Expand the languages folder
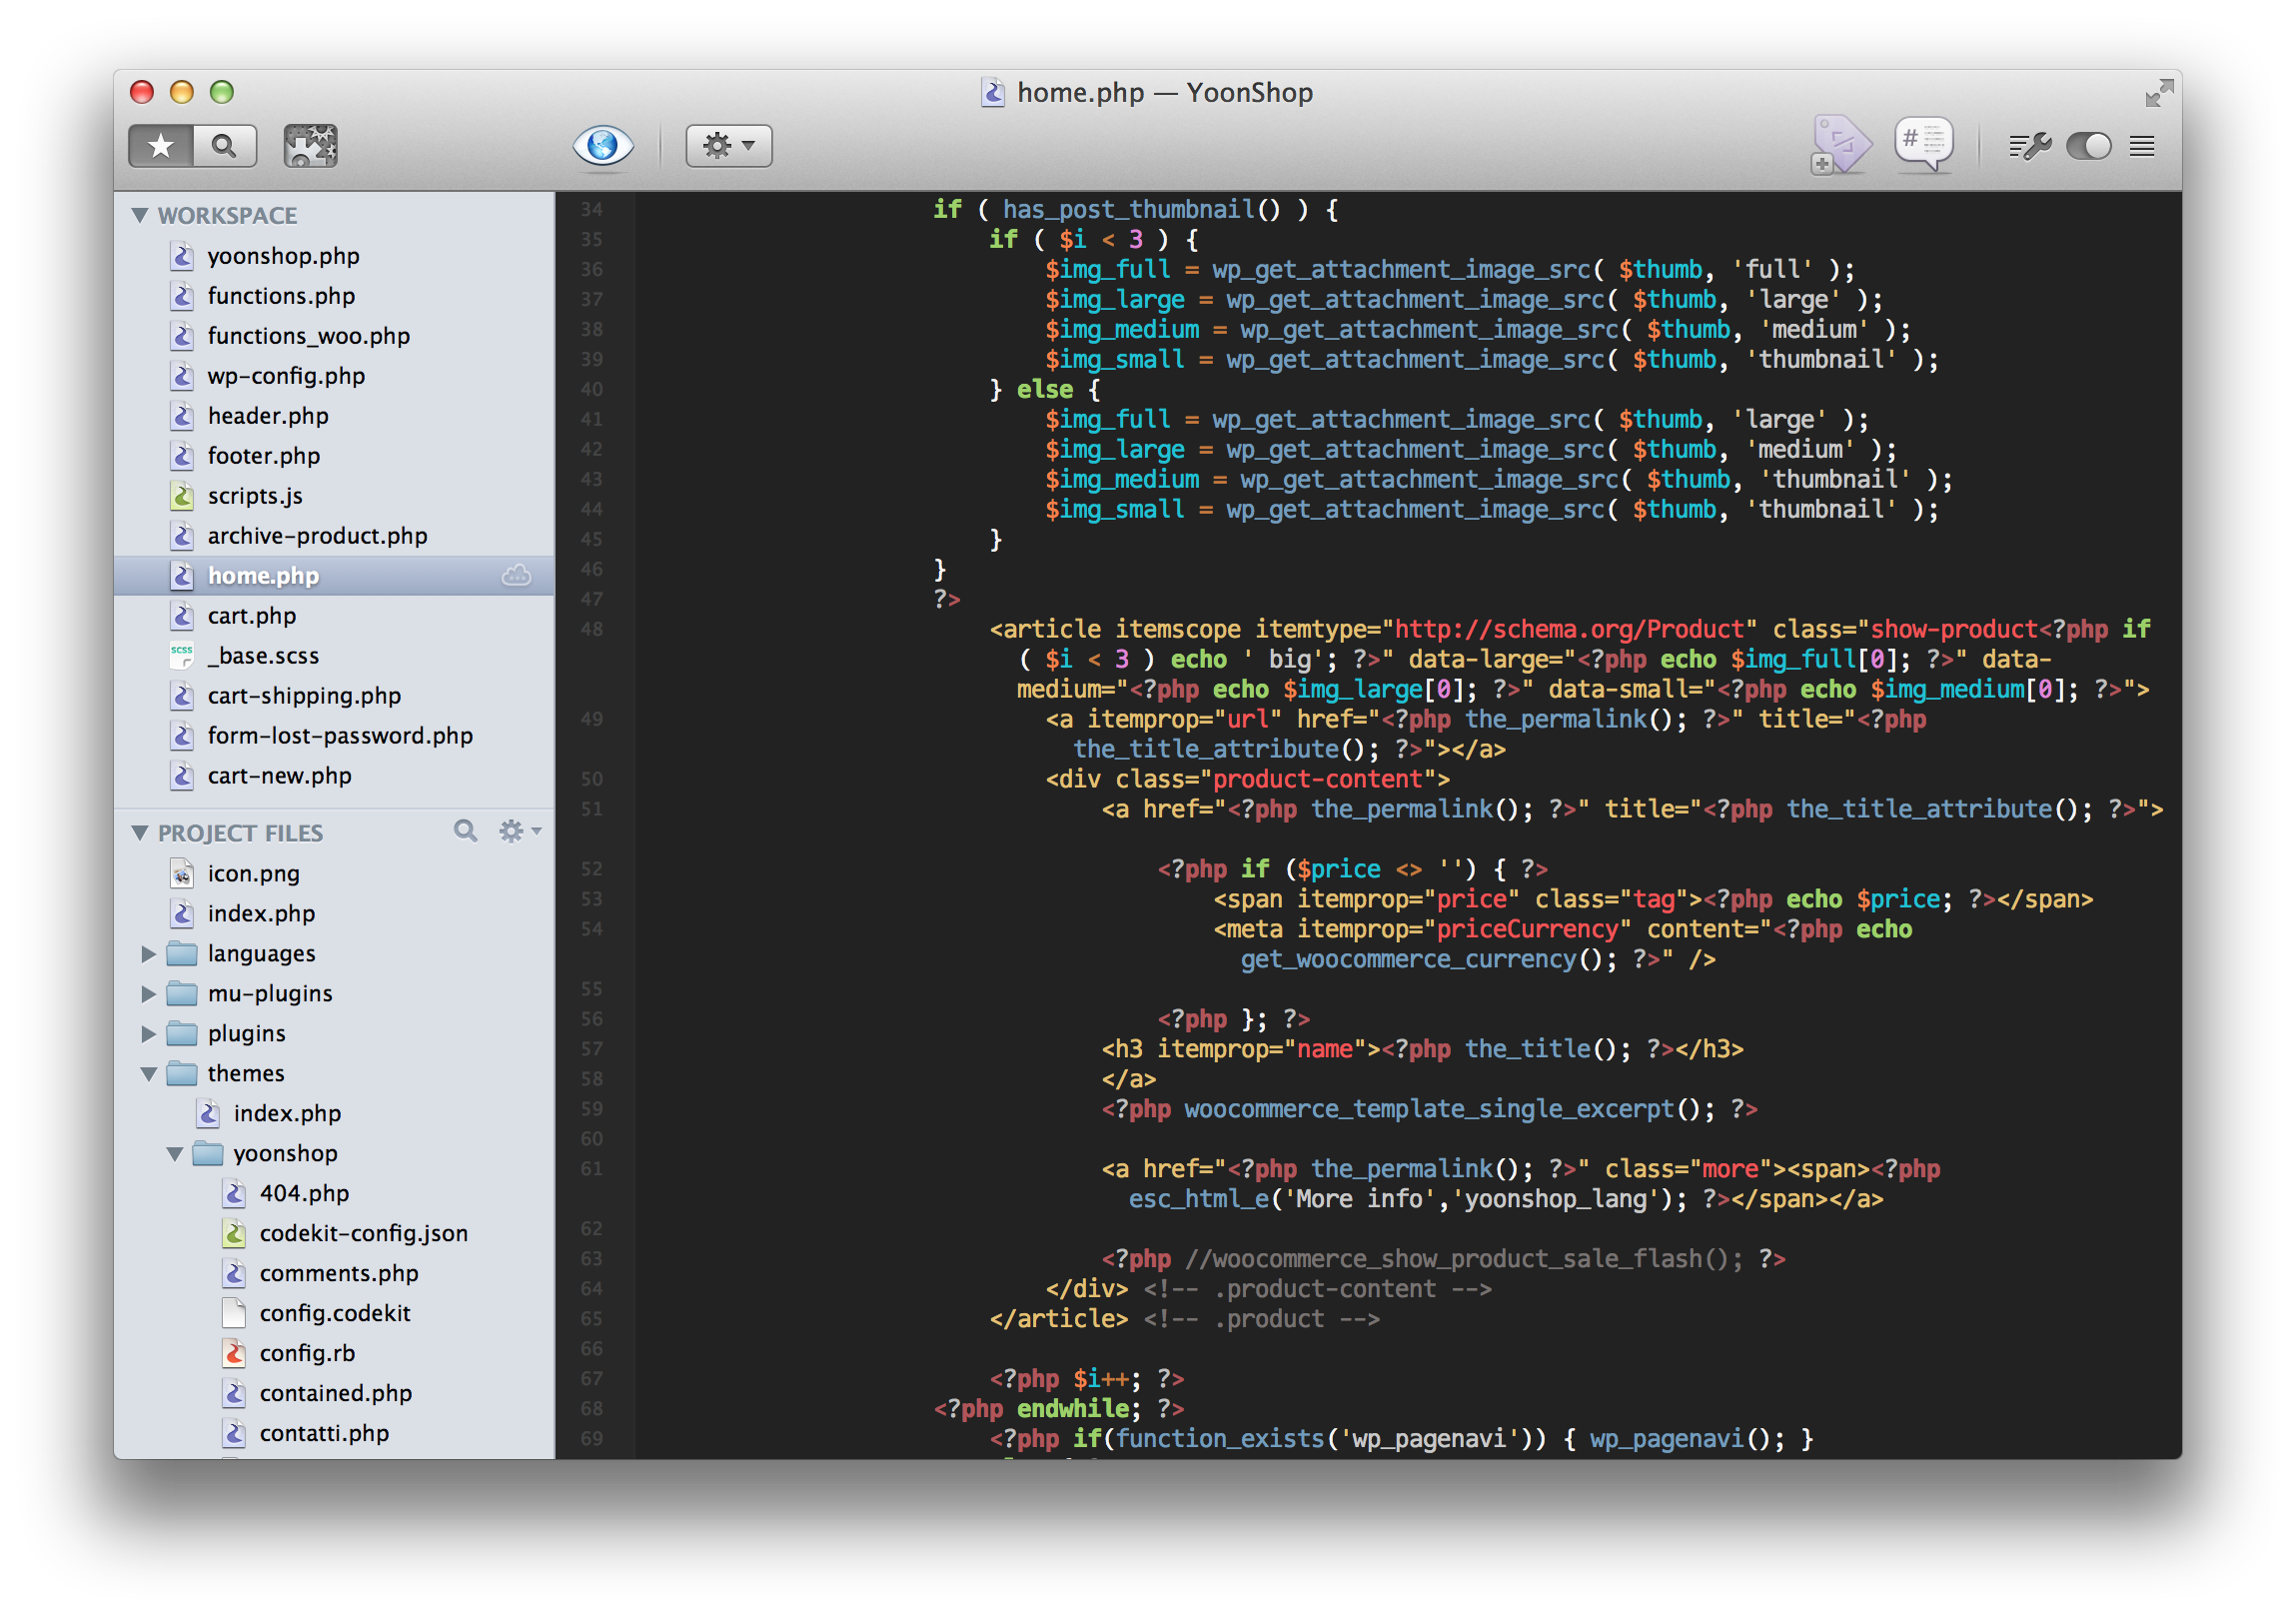 coord(148,954)
